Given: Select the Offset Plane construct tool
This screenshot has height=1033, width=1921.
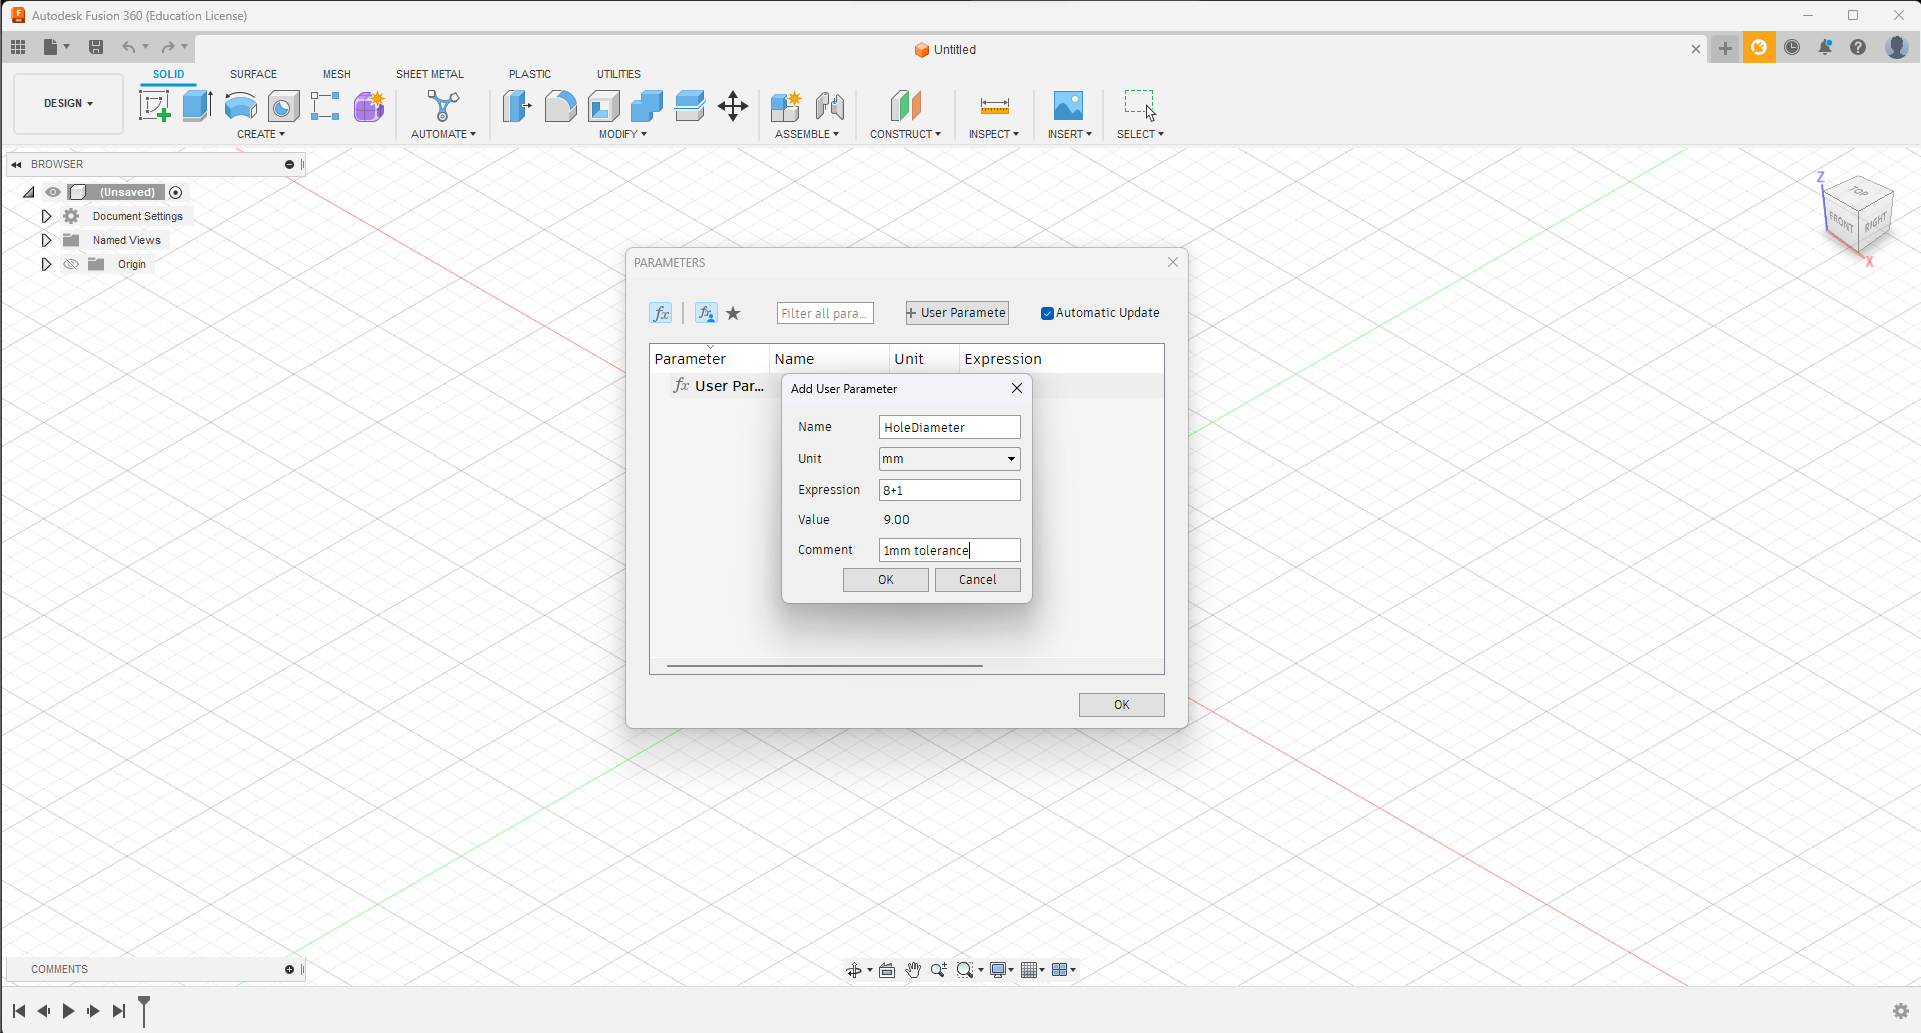Looking at the screenshot, I should [x=905, y=106].
